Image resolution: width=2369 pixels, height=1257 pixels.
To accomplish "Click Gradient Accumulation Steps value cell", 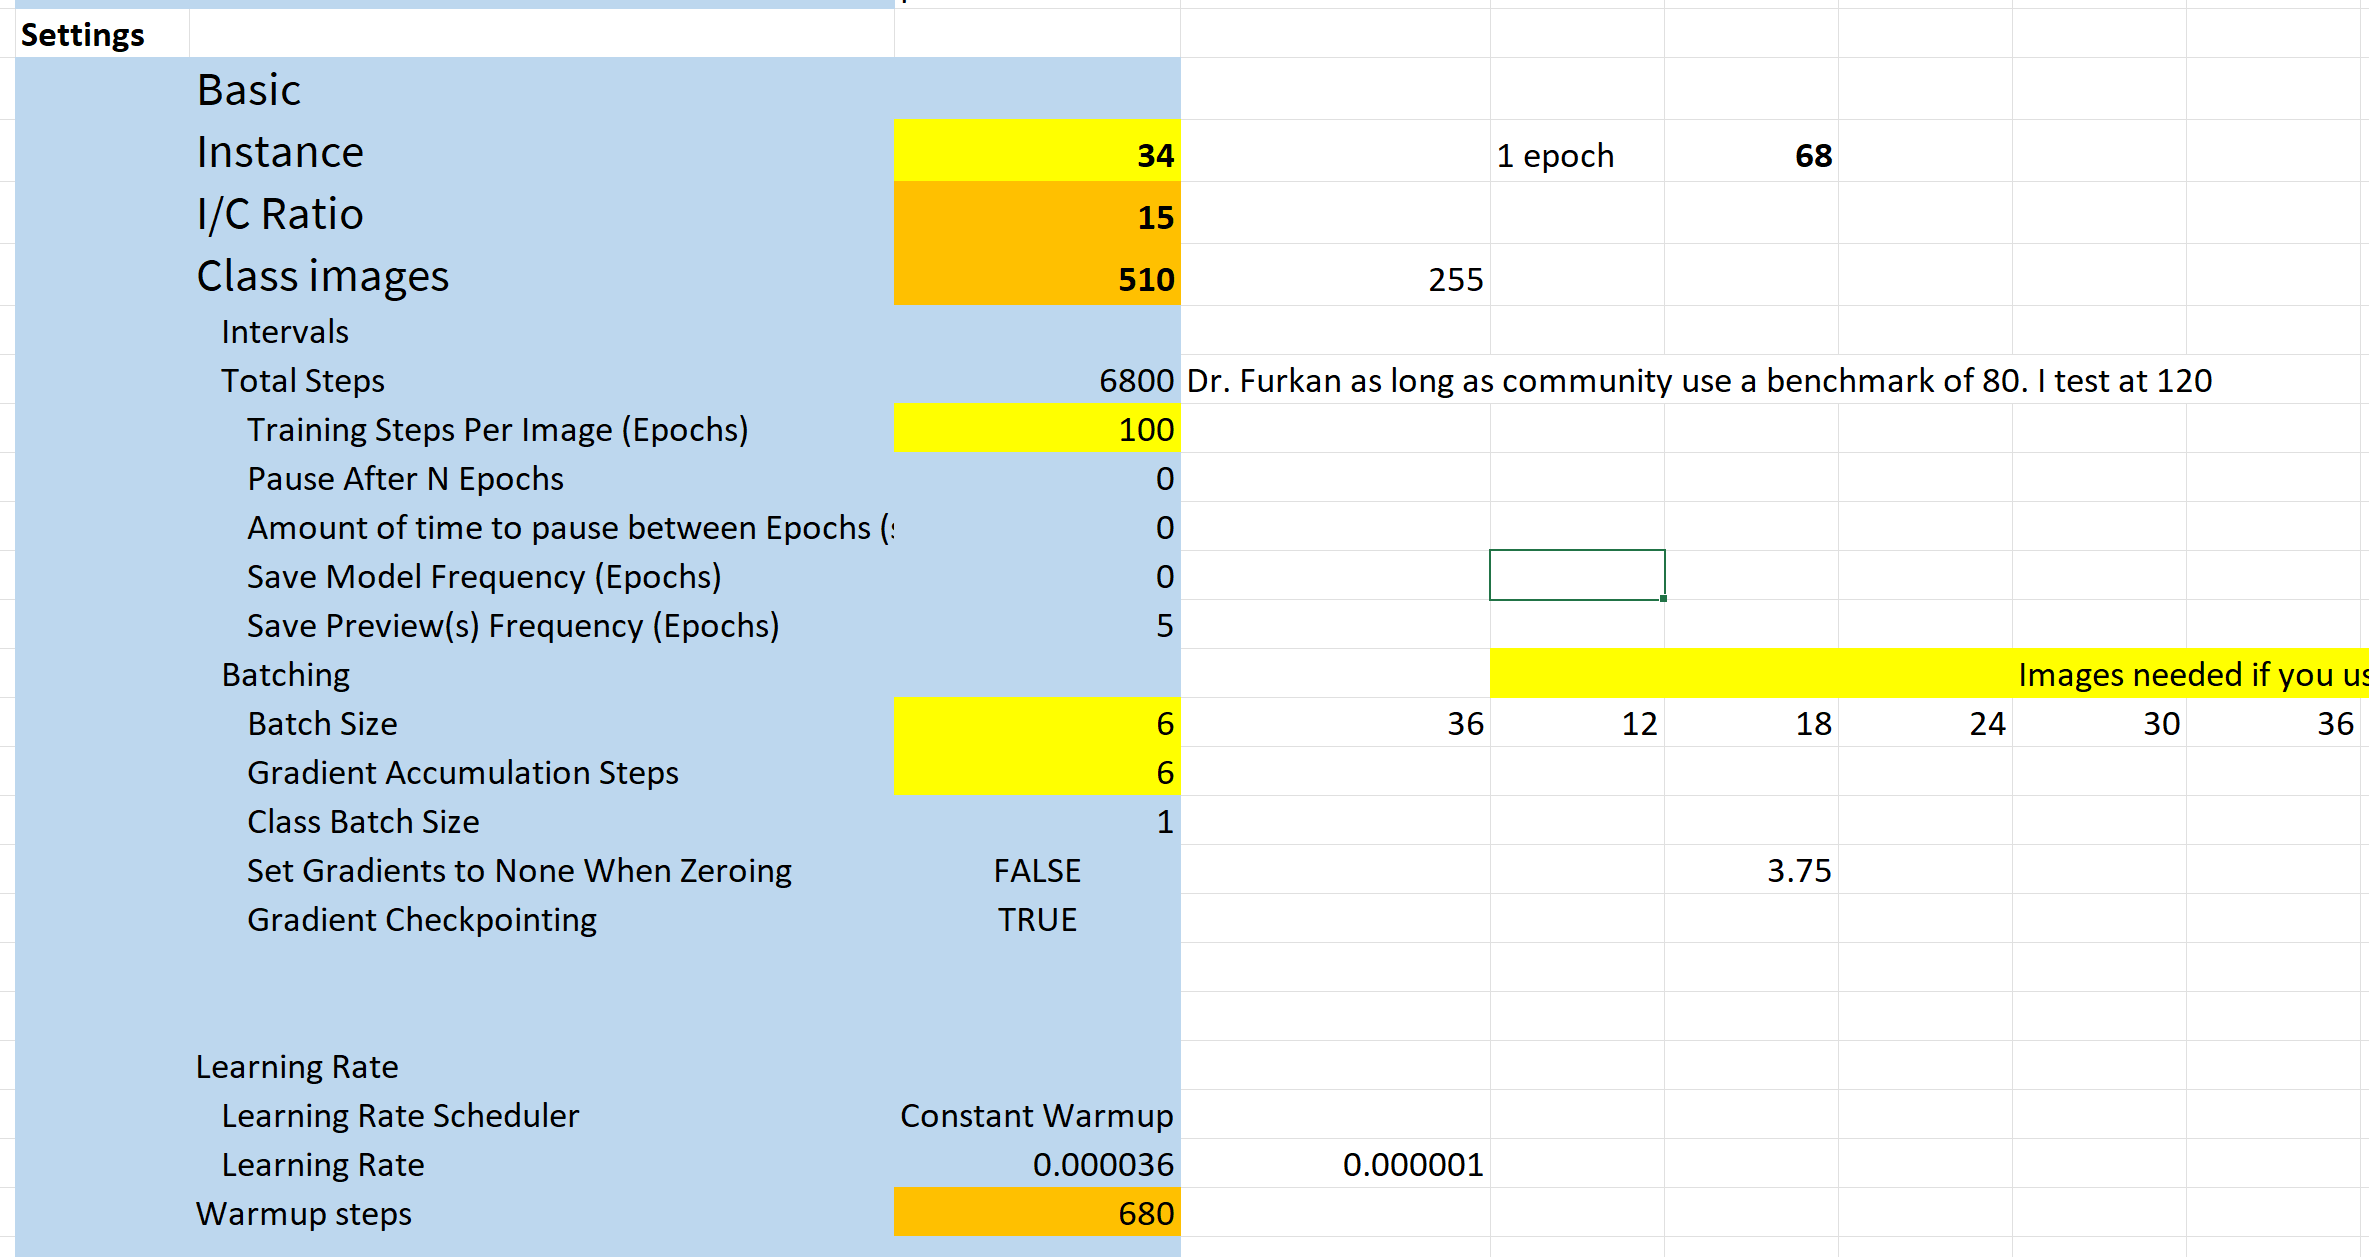I will click(1037, 772).
